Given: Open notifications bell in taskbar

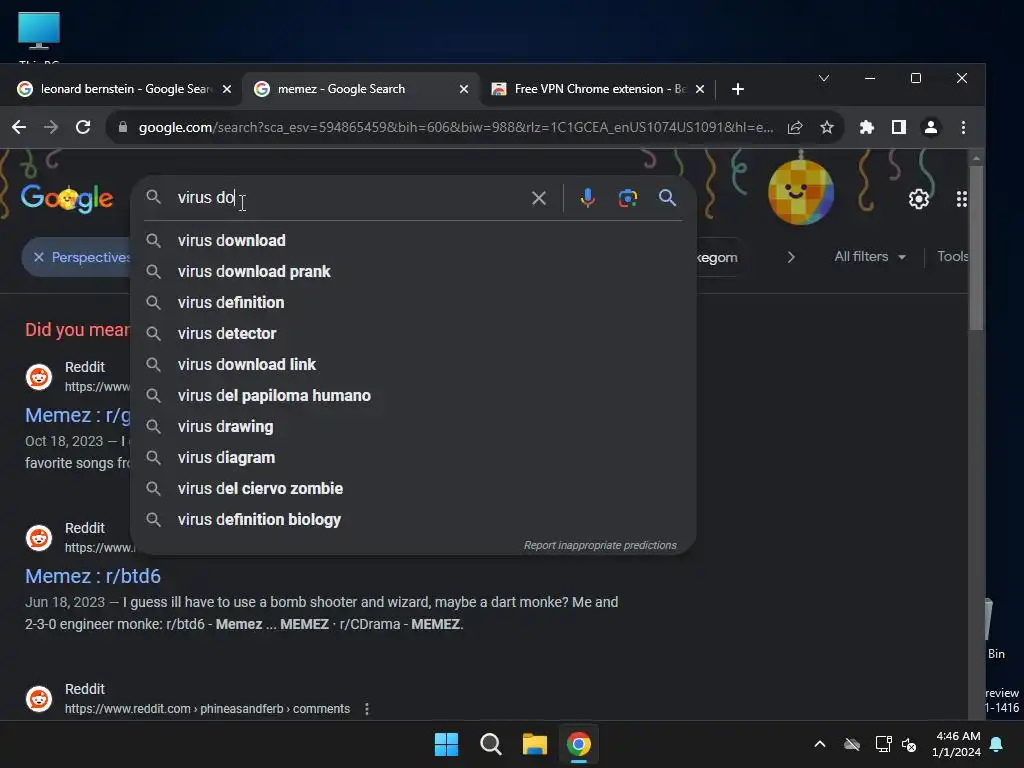Looking at the screenshot, I should coord(997,744).
